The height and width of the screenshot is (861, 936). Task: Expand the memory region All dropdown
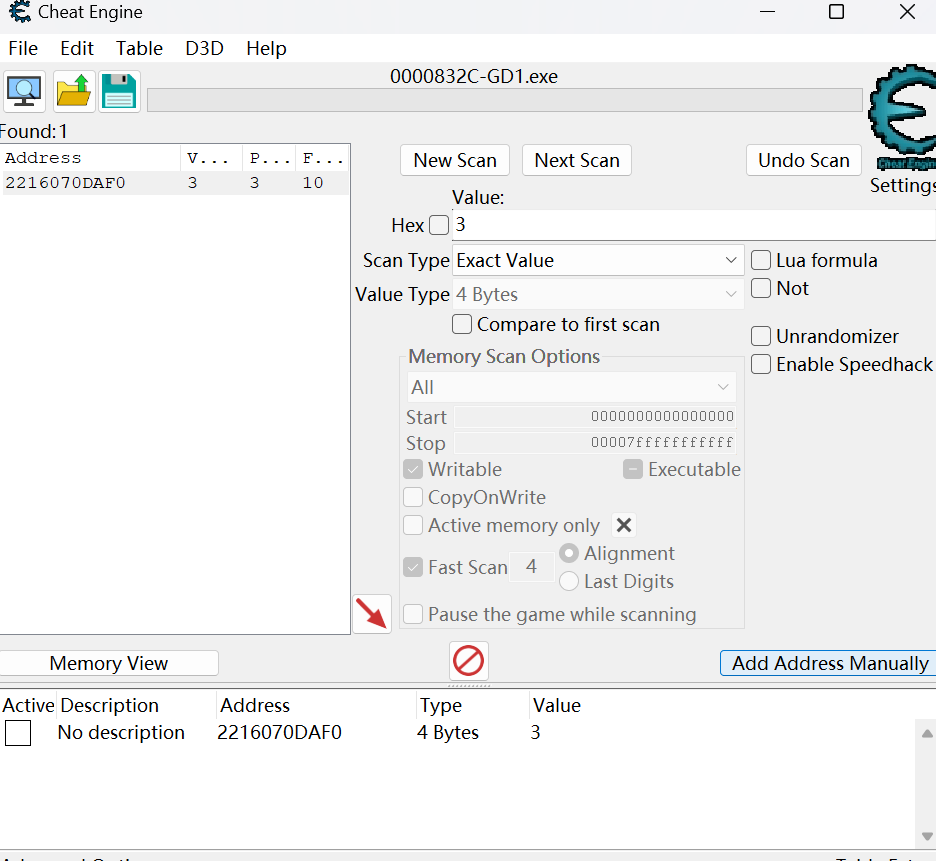click(x=571, y=387)
